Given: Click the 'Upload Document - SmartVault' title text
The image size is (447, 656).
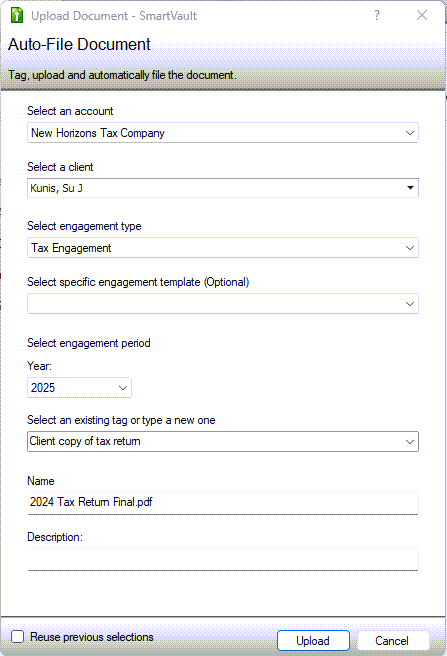Looking at the screenshot, I should 114,16.
